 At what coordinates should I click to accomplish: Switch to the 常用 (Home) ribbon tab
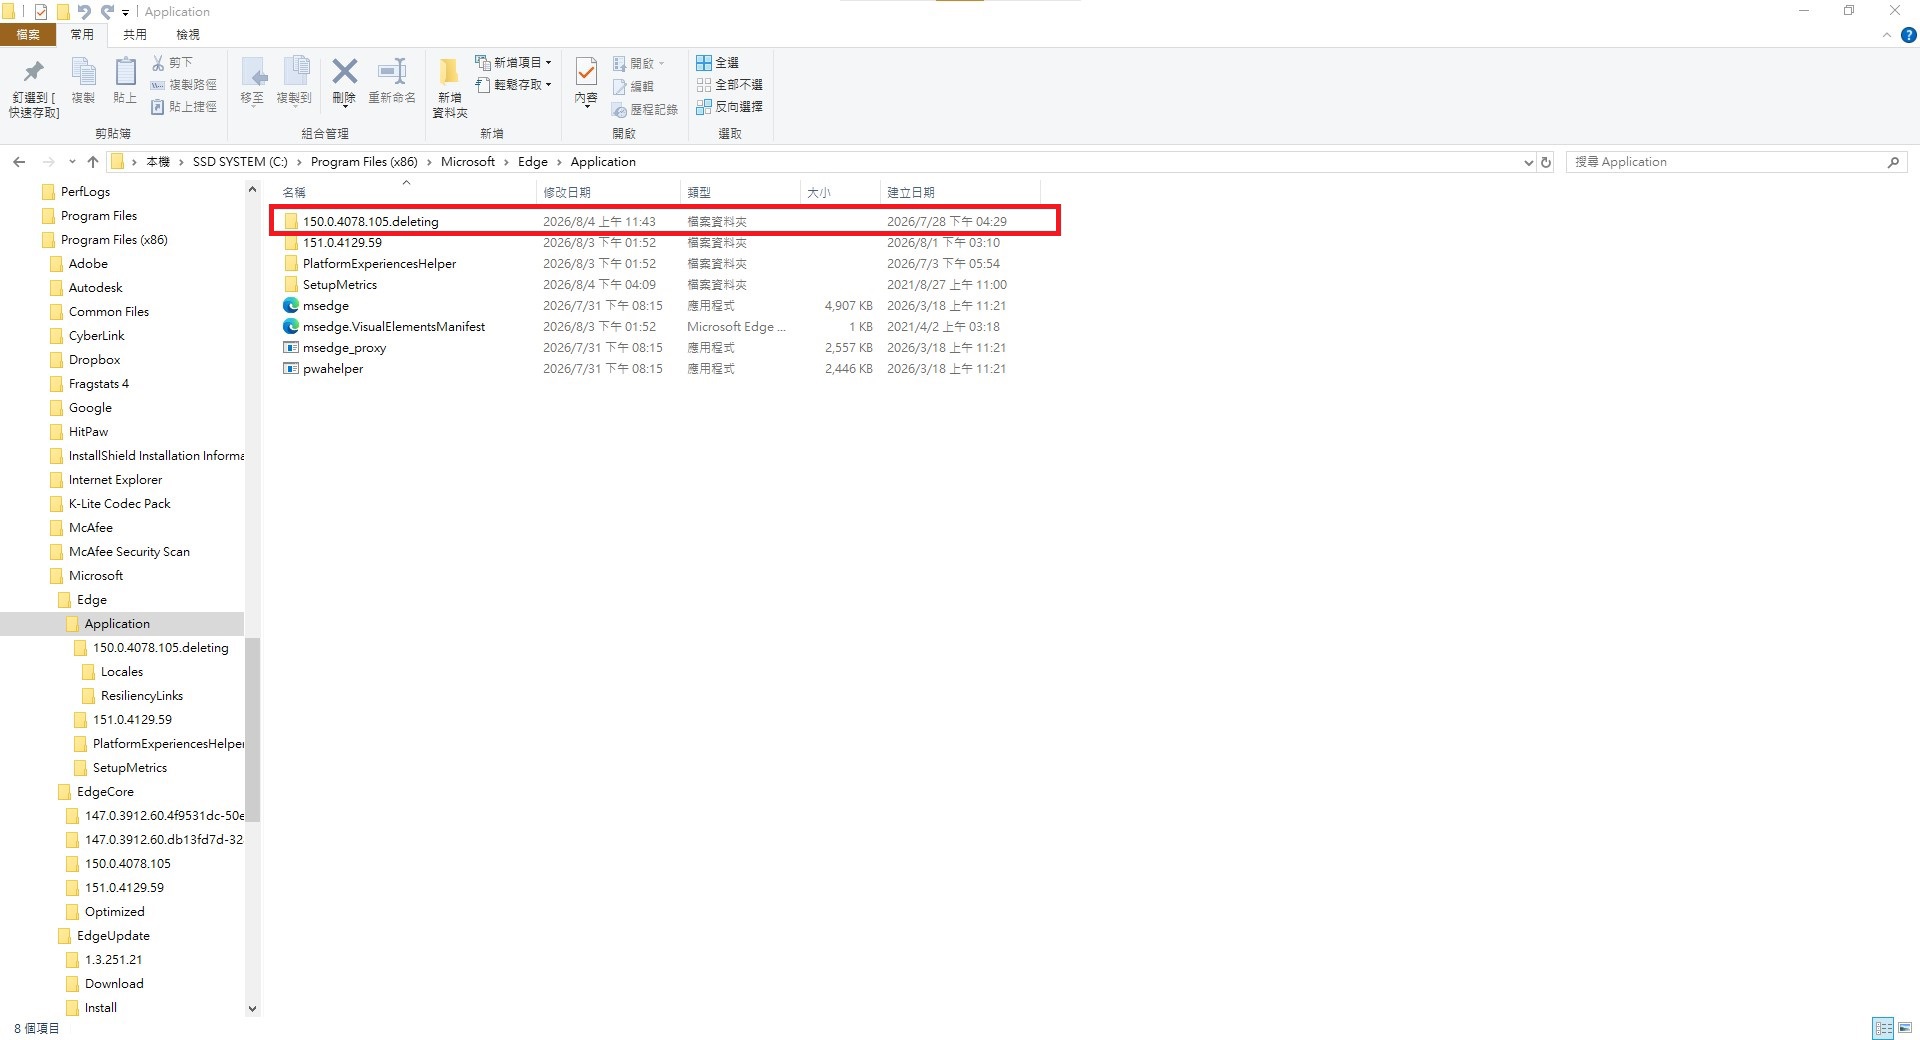(x=82, y=35)
